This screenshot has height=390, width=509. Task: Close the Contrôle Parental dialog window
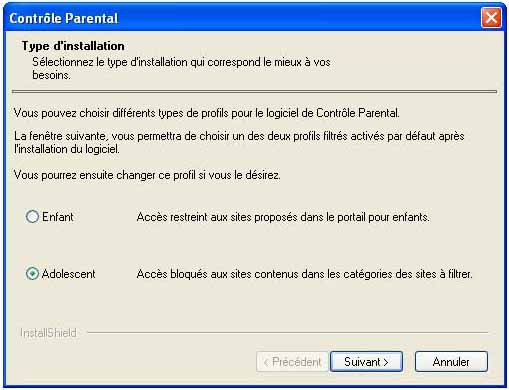click(x=491, y=18)
